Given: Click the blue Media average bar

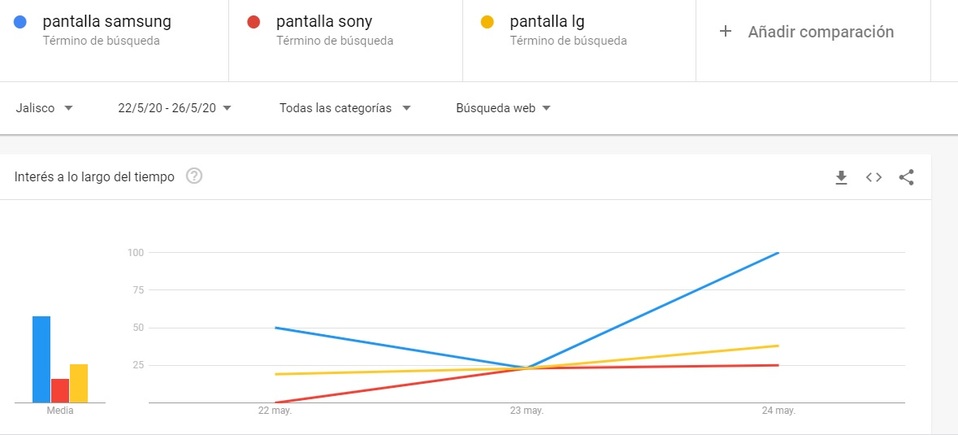Looking at the screenshot, I should point(41,359).
